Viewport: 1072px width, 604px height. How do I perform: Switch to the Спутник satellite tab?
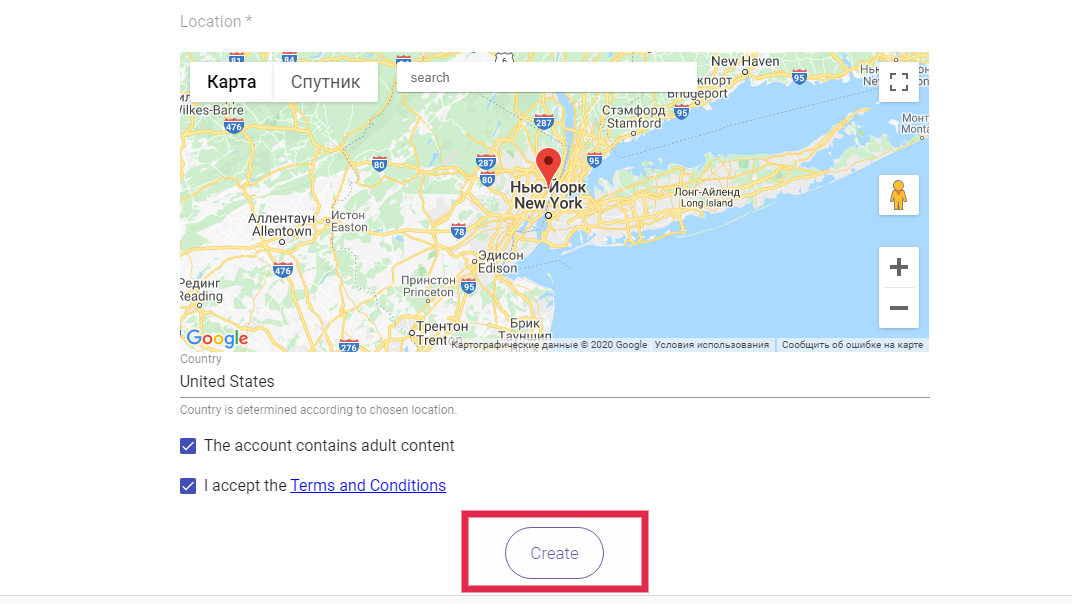pyautogui.click(x=325, y=82)
